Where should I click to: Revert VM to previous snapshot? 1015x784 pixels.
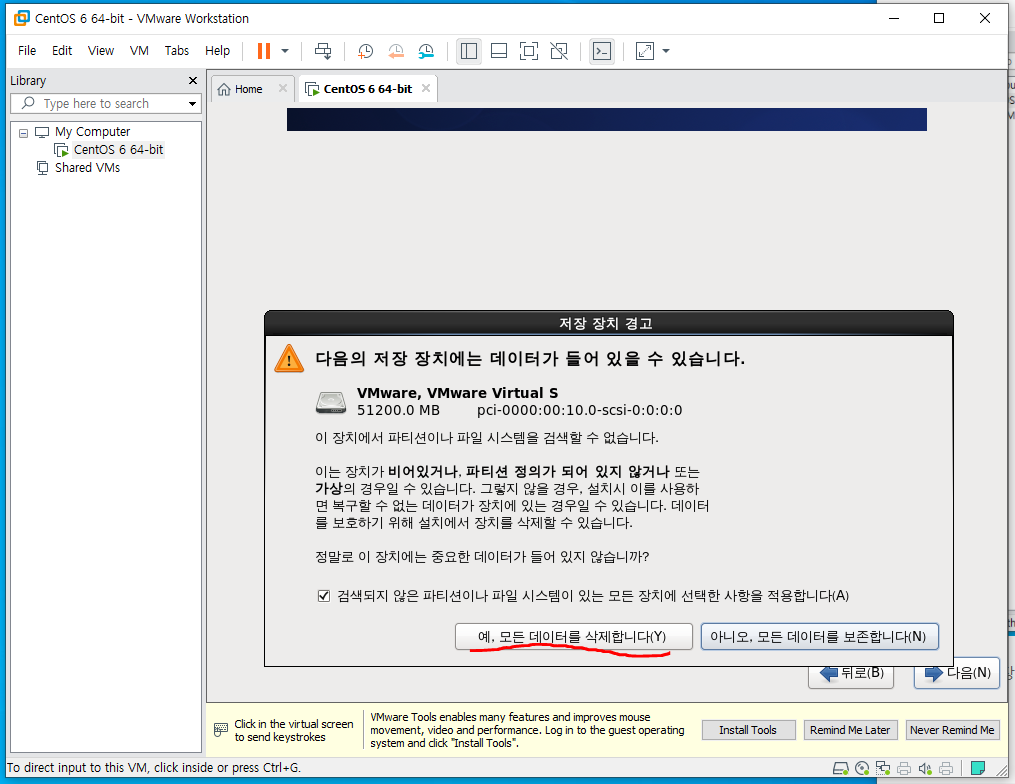coord(396,51)
